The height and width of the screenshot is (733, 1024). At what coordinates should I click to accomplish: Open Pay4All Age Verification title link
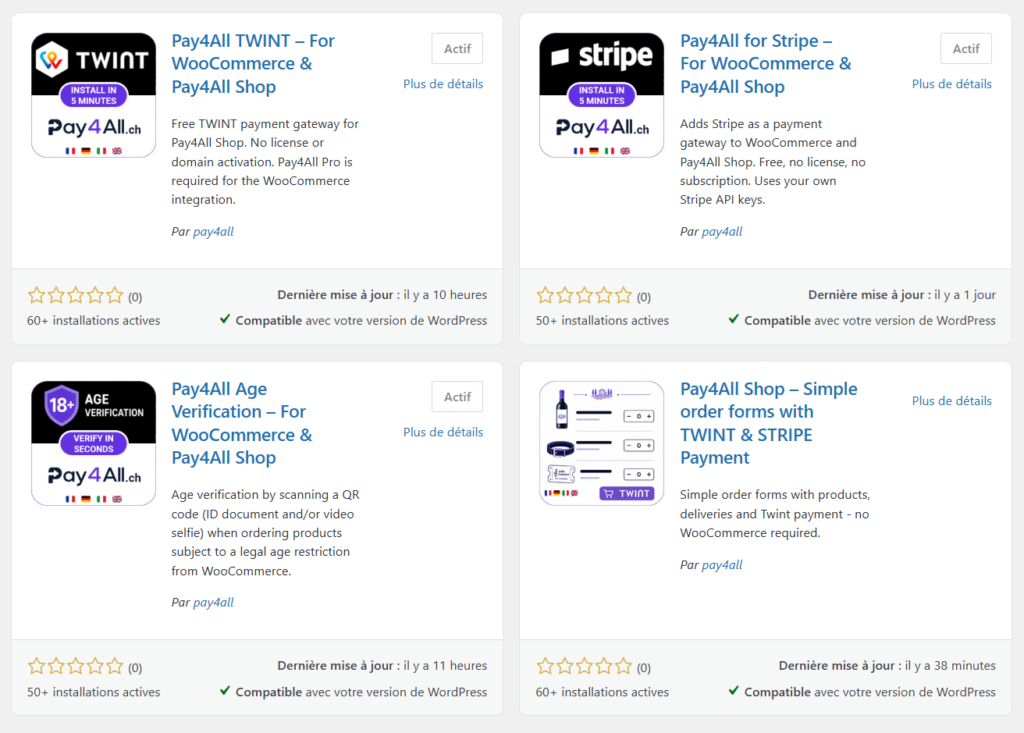click(242, 423)
